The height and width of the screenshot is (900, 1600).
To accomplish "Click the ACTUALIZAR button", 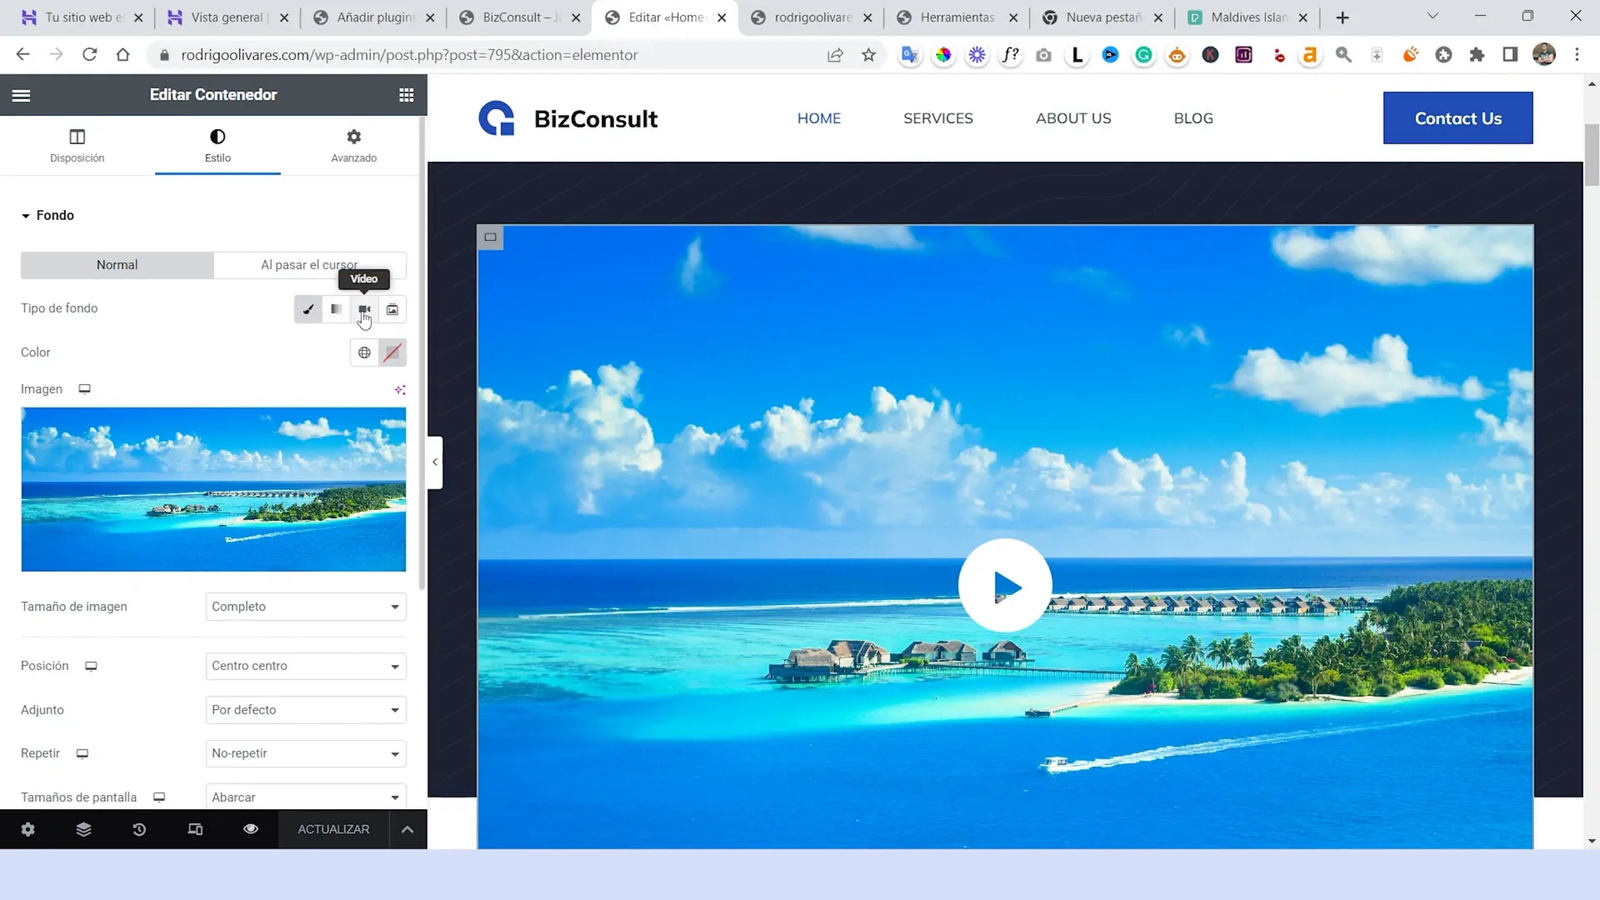I will (x=333, y=829).
